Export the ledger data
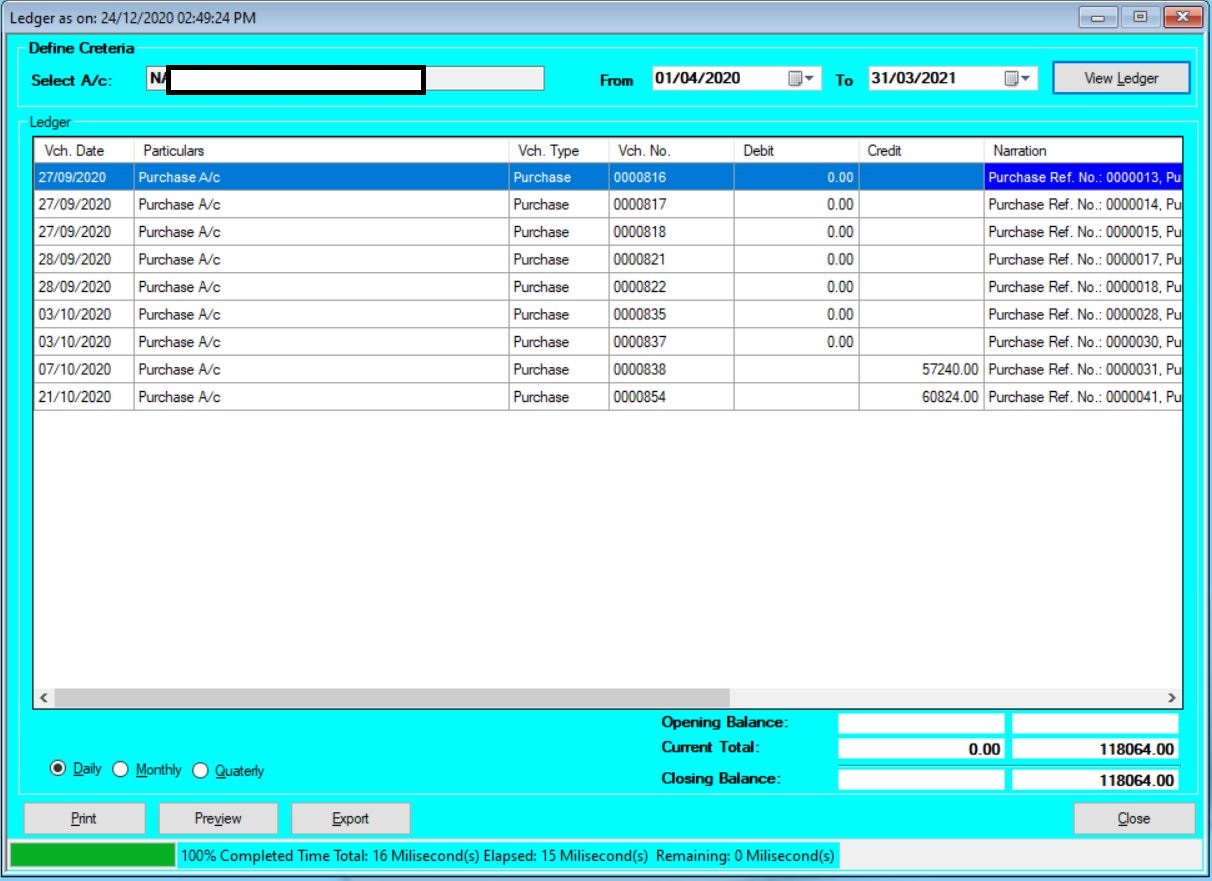The height and width of the screenshot is (881, 1212). [350, 818]
